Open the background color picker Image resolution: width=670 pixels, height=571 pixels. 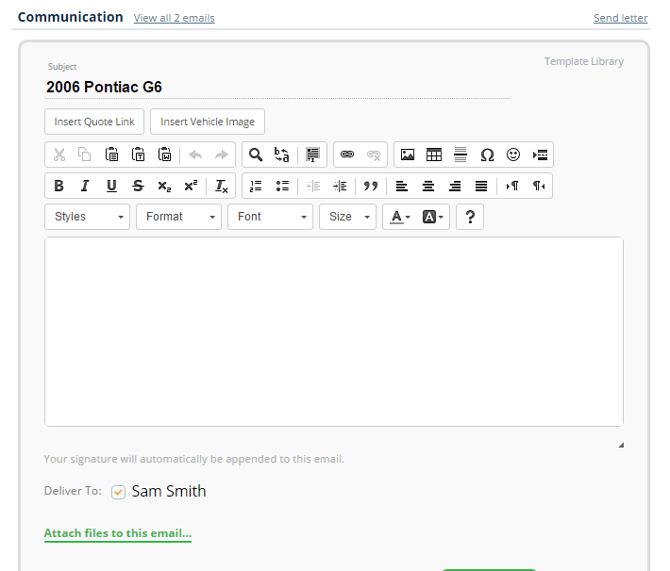point(433,217)
